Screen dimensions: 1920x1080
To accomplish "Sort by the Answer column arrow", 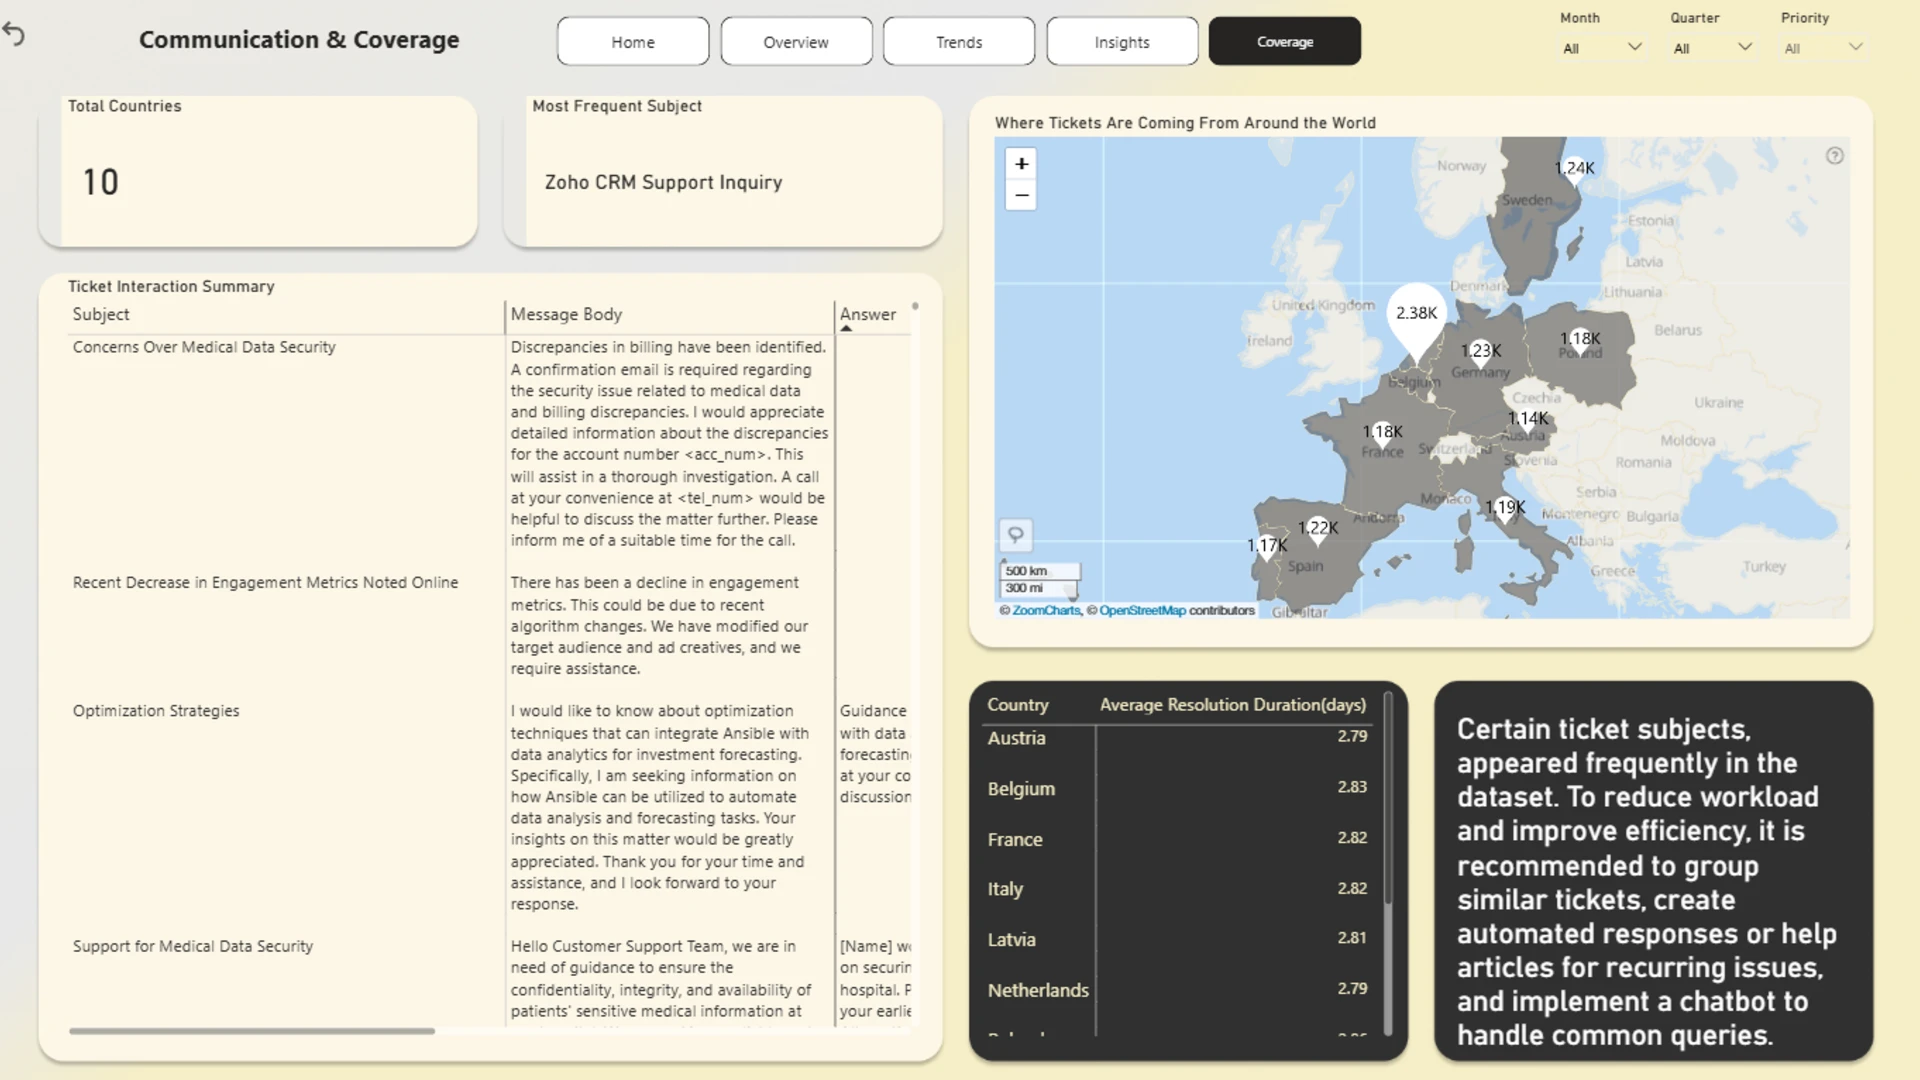I will tap(846, 328).
